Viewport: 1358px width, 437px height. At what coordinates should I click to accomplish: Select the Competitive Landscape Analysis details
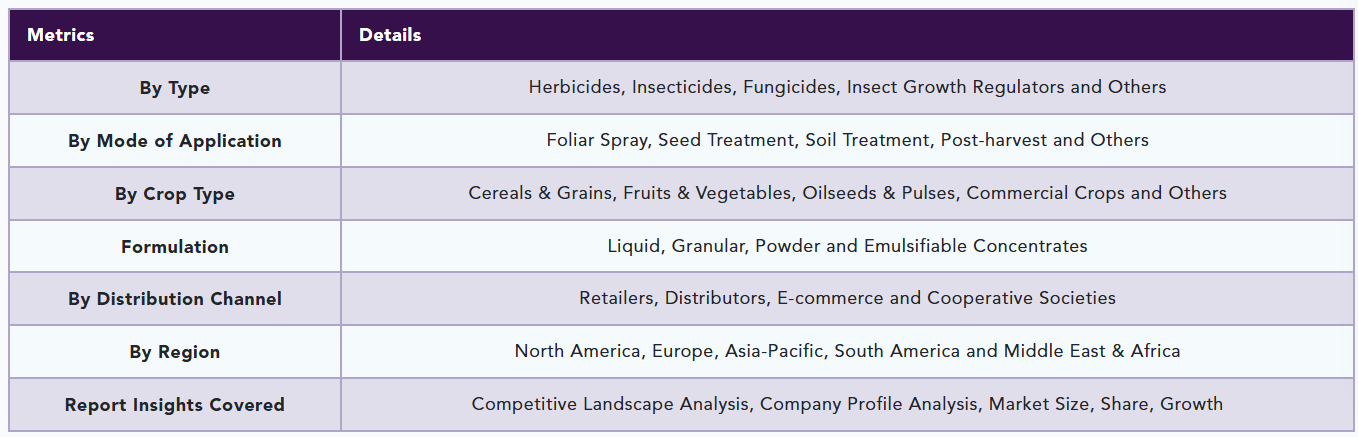pyautogui.click(x=847, y=404)
